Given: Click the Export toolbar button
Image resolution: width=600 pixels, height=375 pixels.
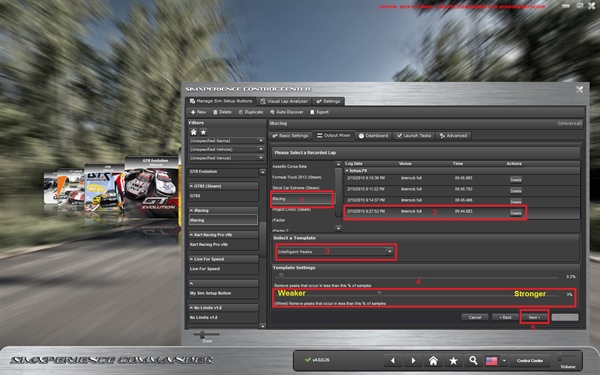Looking at the screenshot, I should [x=320, y=112].
